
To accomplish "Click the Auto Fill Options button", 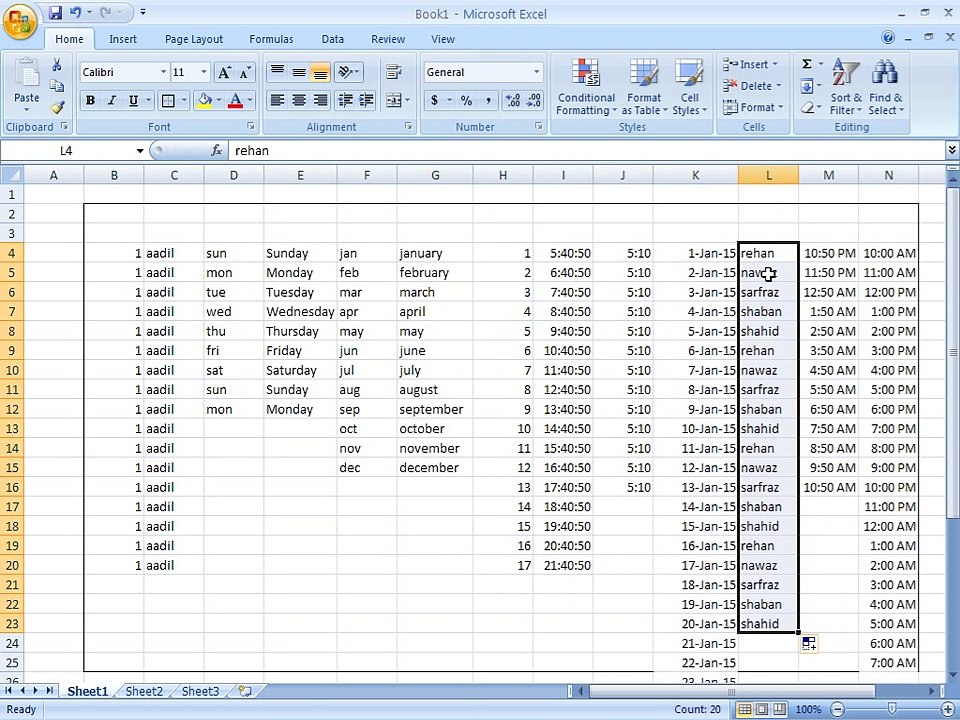I will (809, 643).
